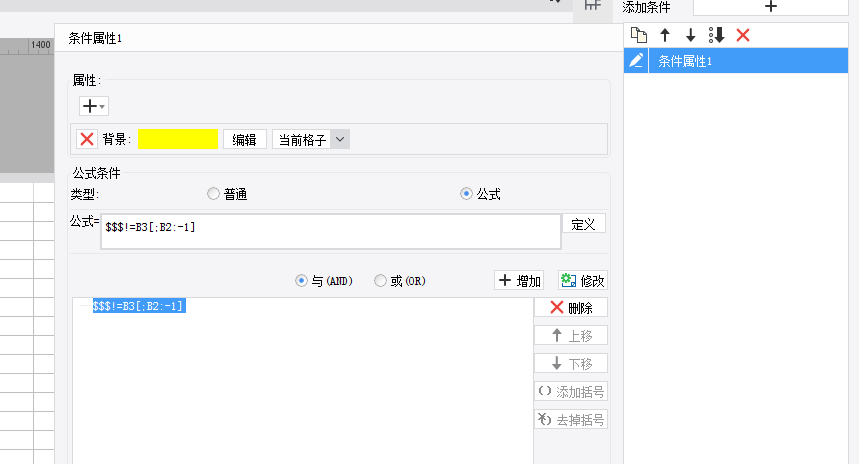Screen dimensions: 859x464
Task: Click the 1400 ruler marker
Action: click(41, 45)
